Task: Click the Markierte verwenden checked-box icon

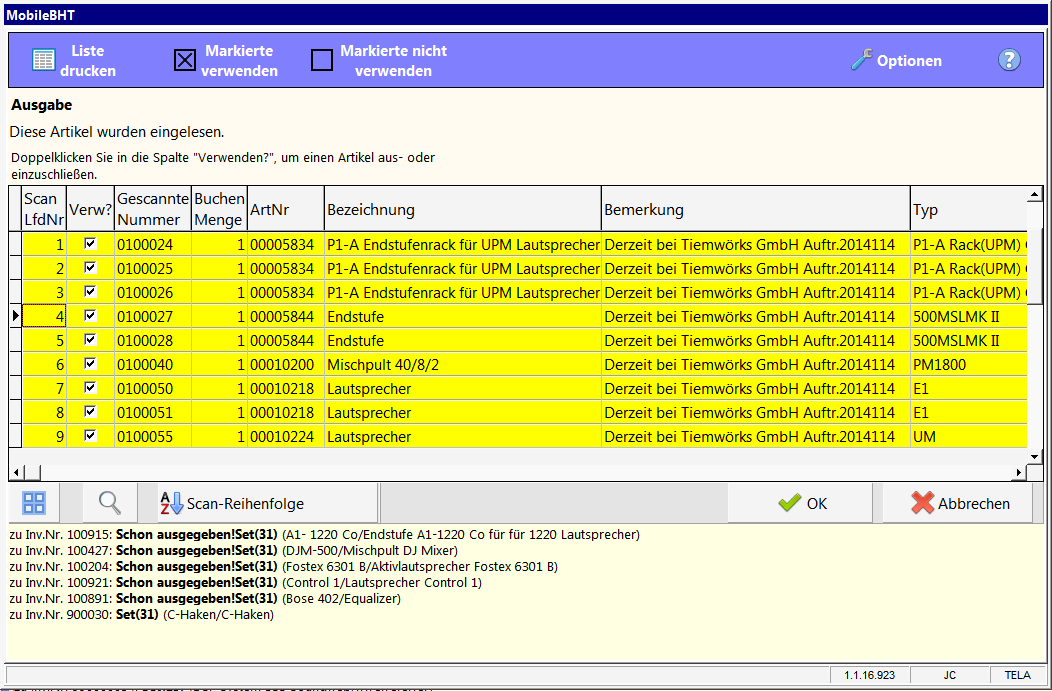Action: [185, 60]
